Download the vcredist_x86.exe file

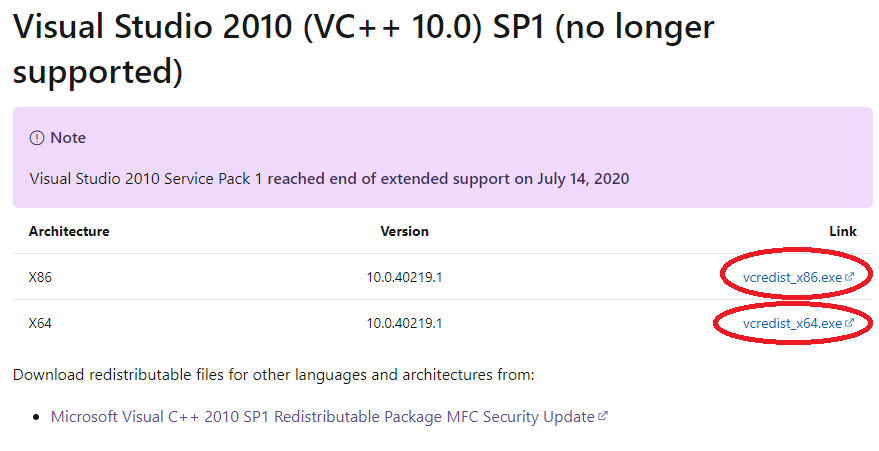click(792, 277)
